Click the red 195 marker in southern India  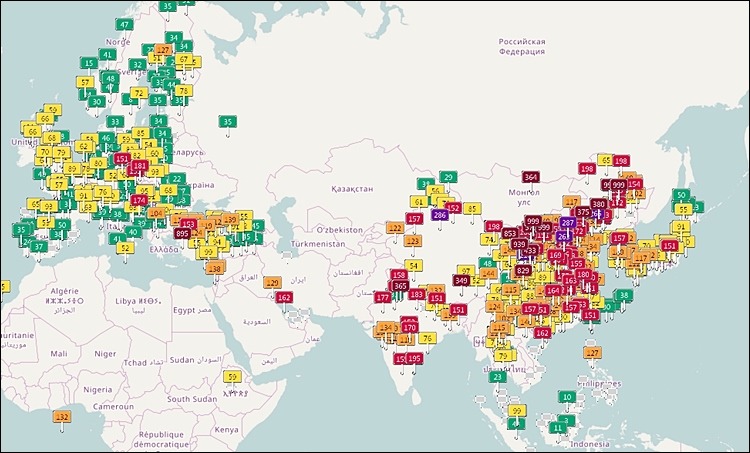pyautogui.click(x=415, y=359)
